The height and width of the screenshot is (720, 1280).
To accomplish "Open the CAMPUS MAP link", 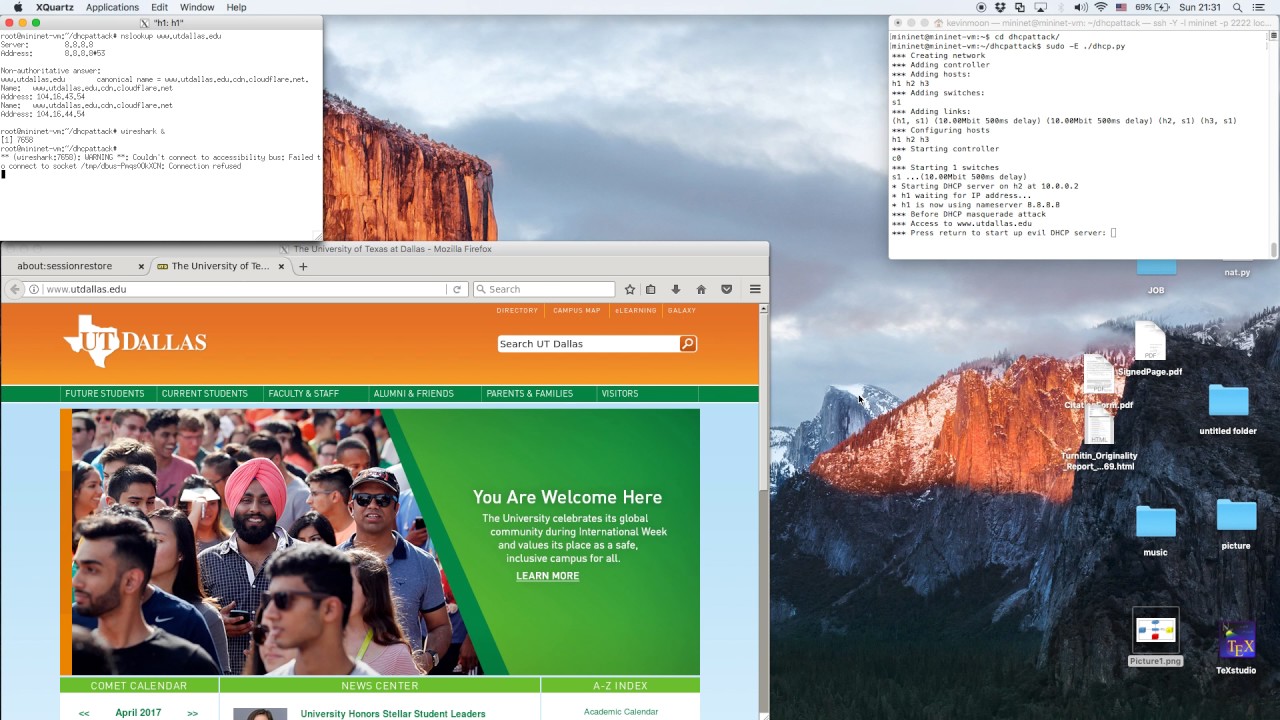I will [577, 311].
